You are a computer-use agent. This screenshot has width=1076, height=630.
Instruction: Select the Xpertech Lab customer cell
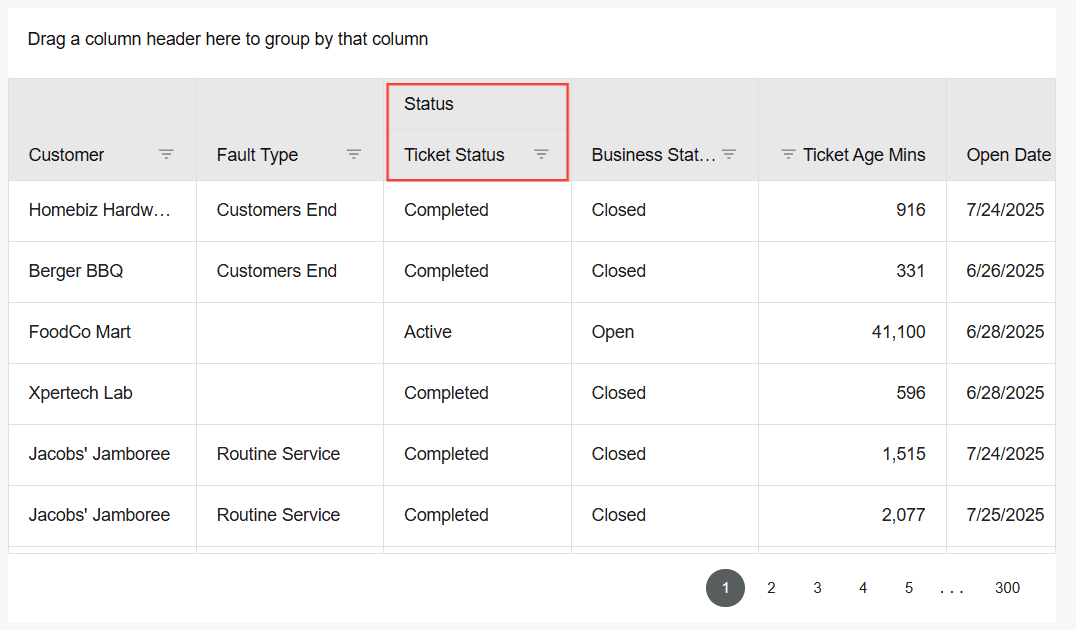coord(80,393)
